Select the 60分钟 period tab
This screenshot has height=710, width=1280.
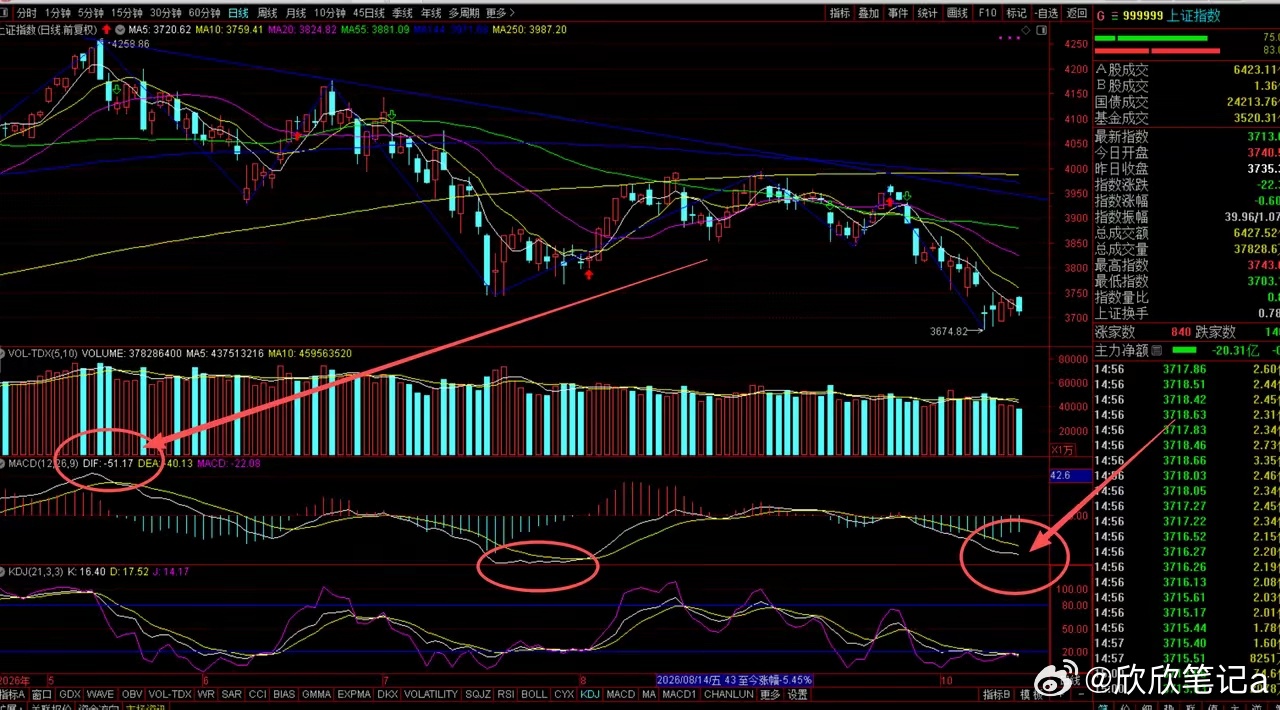pos(204,13)
